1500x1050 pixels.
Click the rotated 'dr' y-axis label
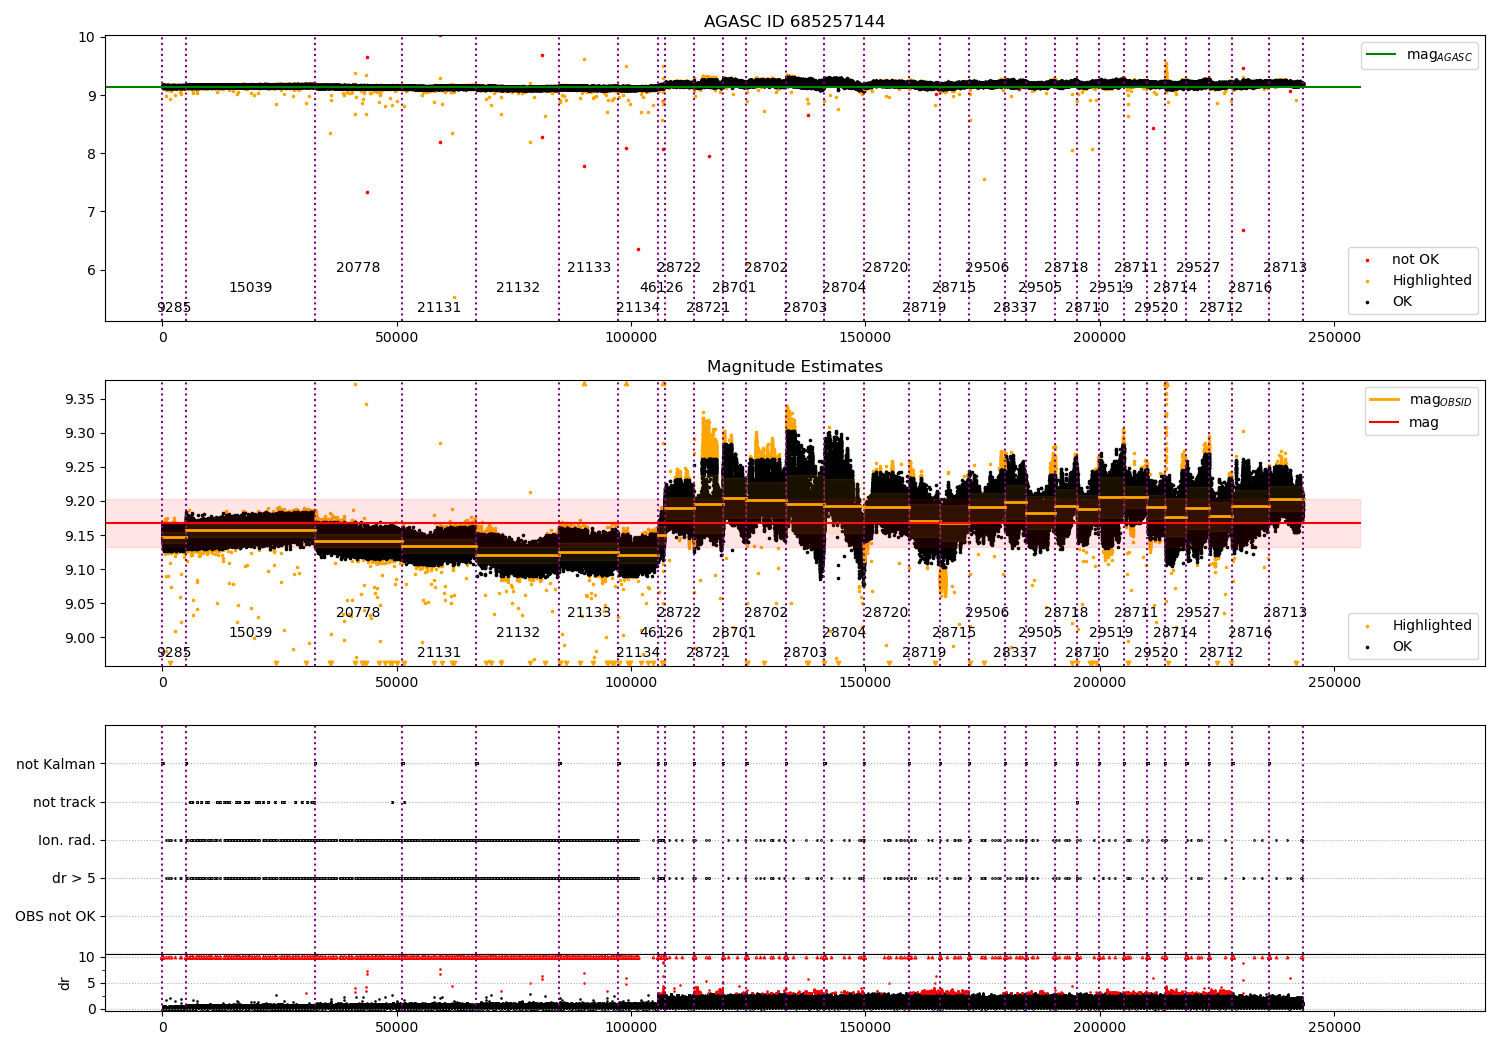pos(65,983)
